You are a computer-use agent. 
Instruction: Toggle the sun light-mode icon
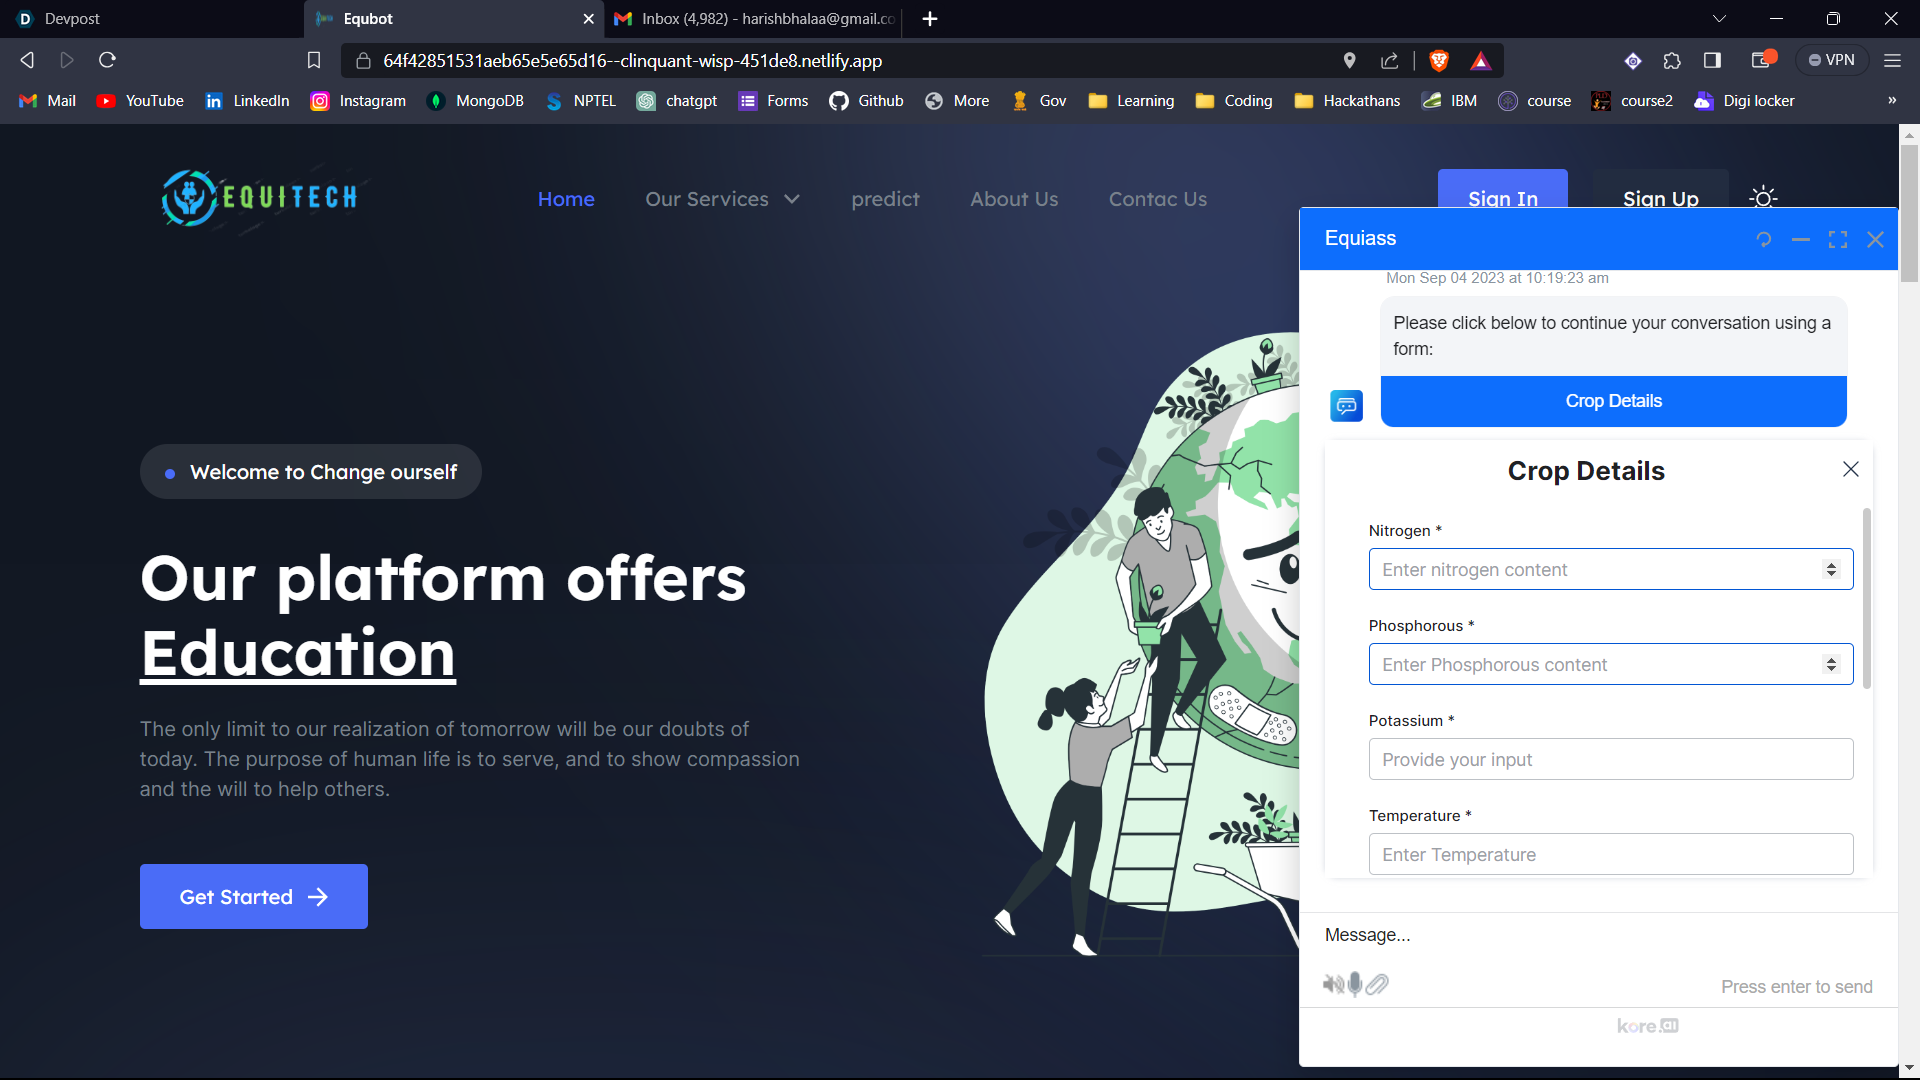(x=1763, y=197)
